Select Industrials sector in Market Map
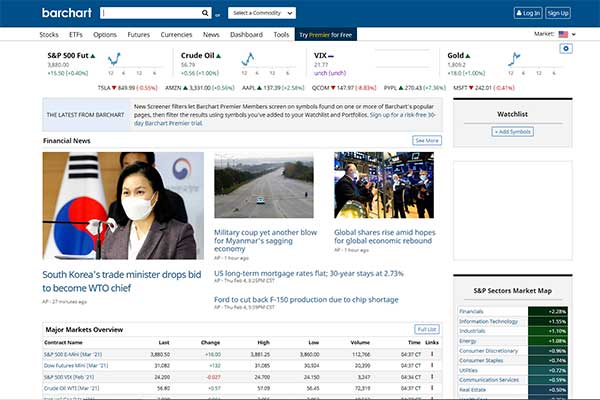 (472, 331)
